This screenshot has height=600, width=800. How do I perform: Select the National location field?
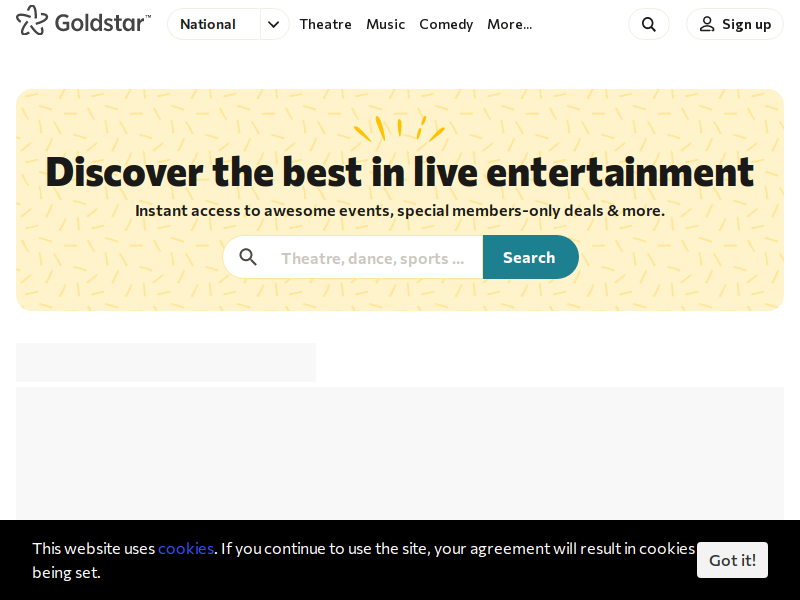[x=214, y=24]
